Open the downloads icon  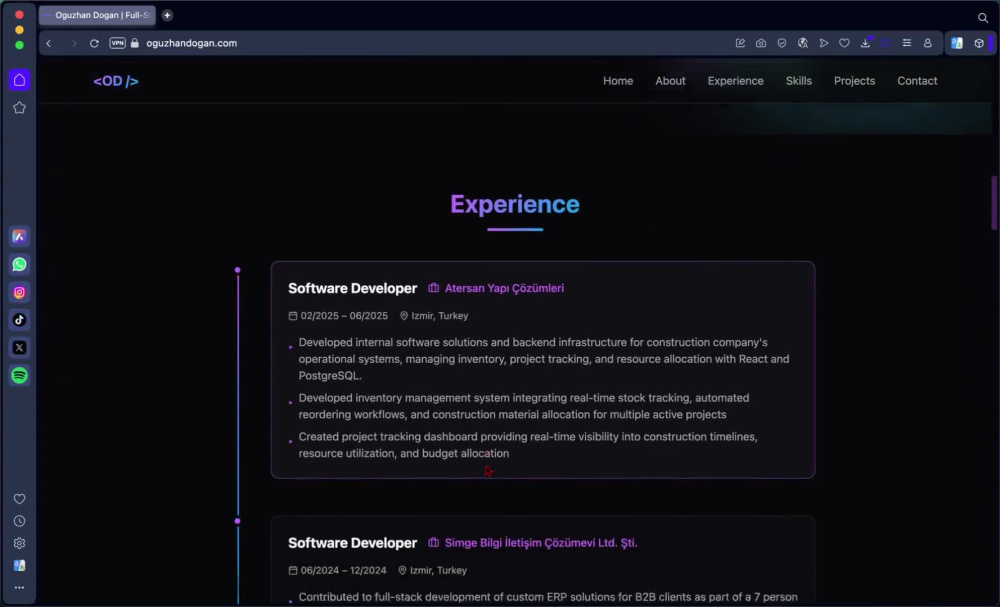(x=865, y=43)
